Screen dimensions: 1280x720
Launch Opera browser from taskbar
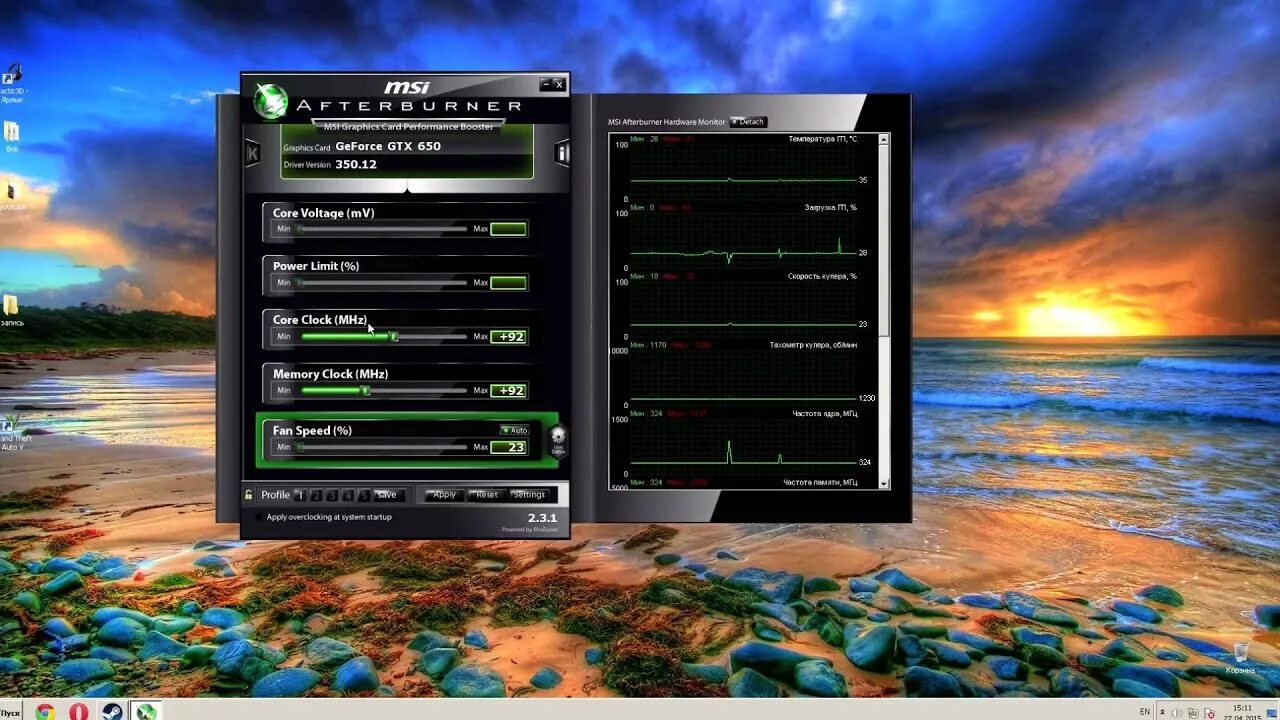point(78,711)
